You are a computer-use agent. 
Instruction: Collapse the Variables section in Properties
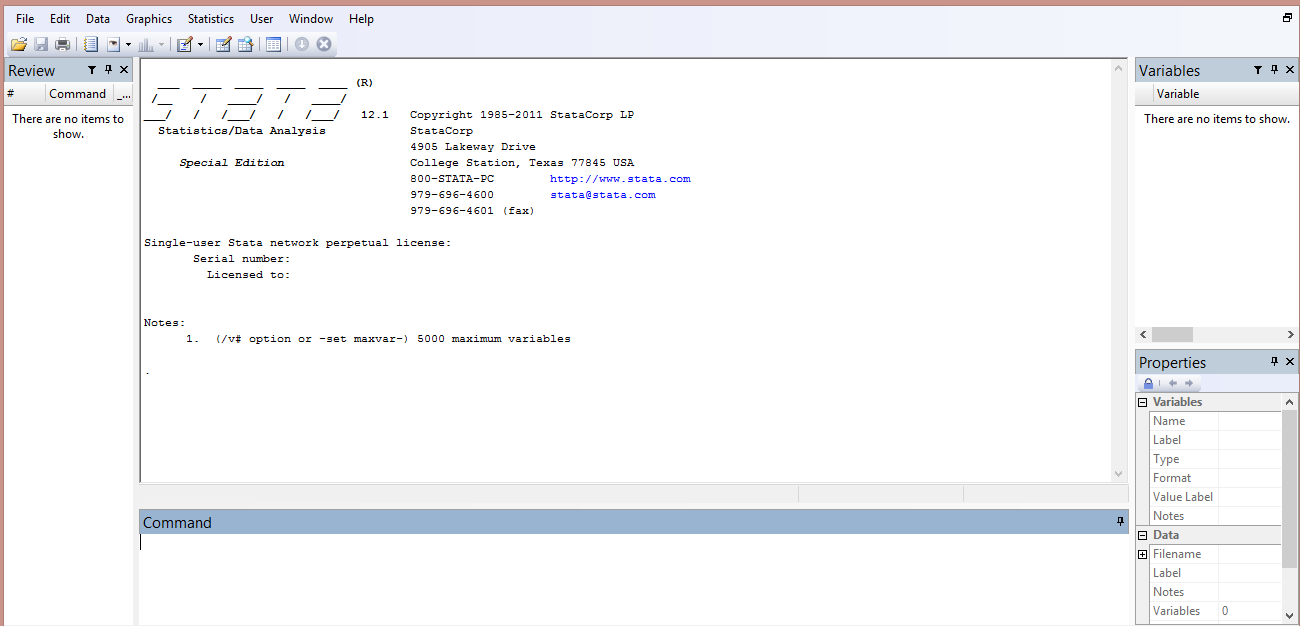[1142, 402]
